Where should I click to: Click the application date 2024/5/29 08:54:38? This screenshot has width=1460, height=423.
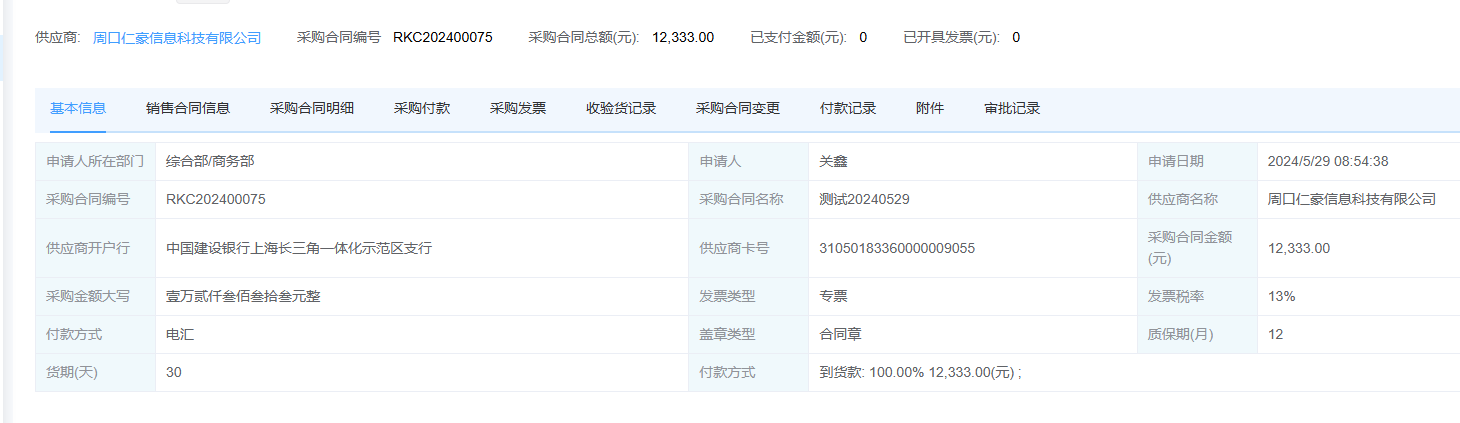(1327, 161)
